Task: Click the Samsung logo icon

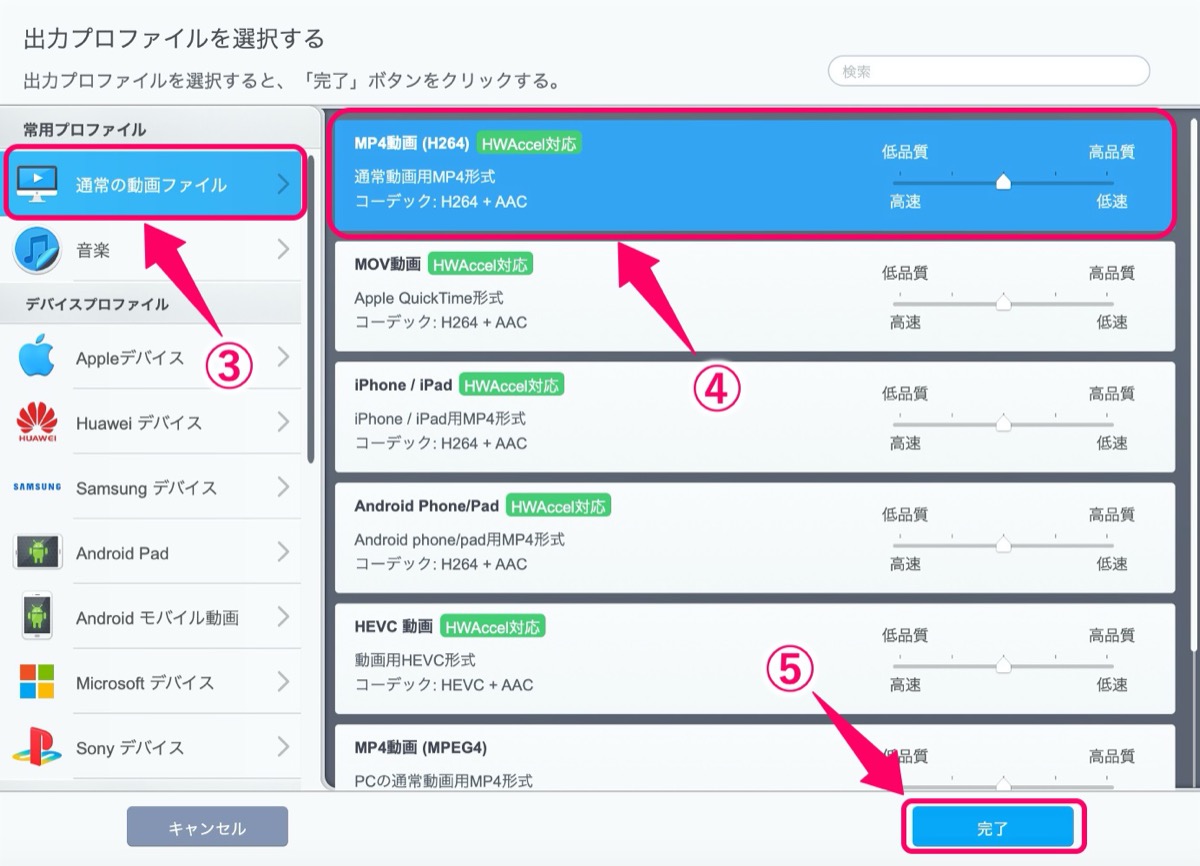Action: (x=37, y=487)
